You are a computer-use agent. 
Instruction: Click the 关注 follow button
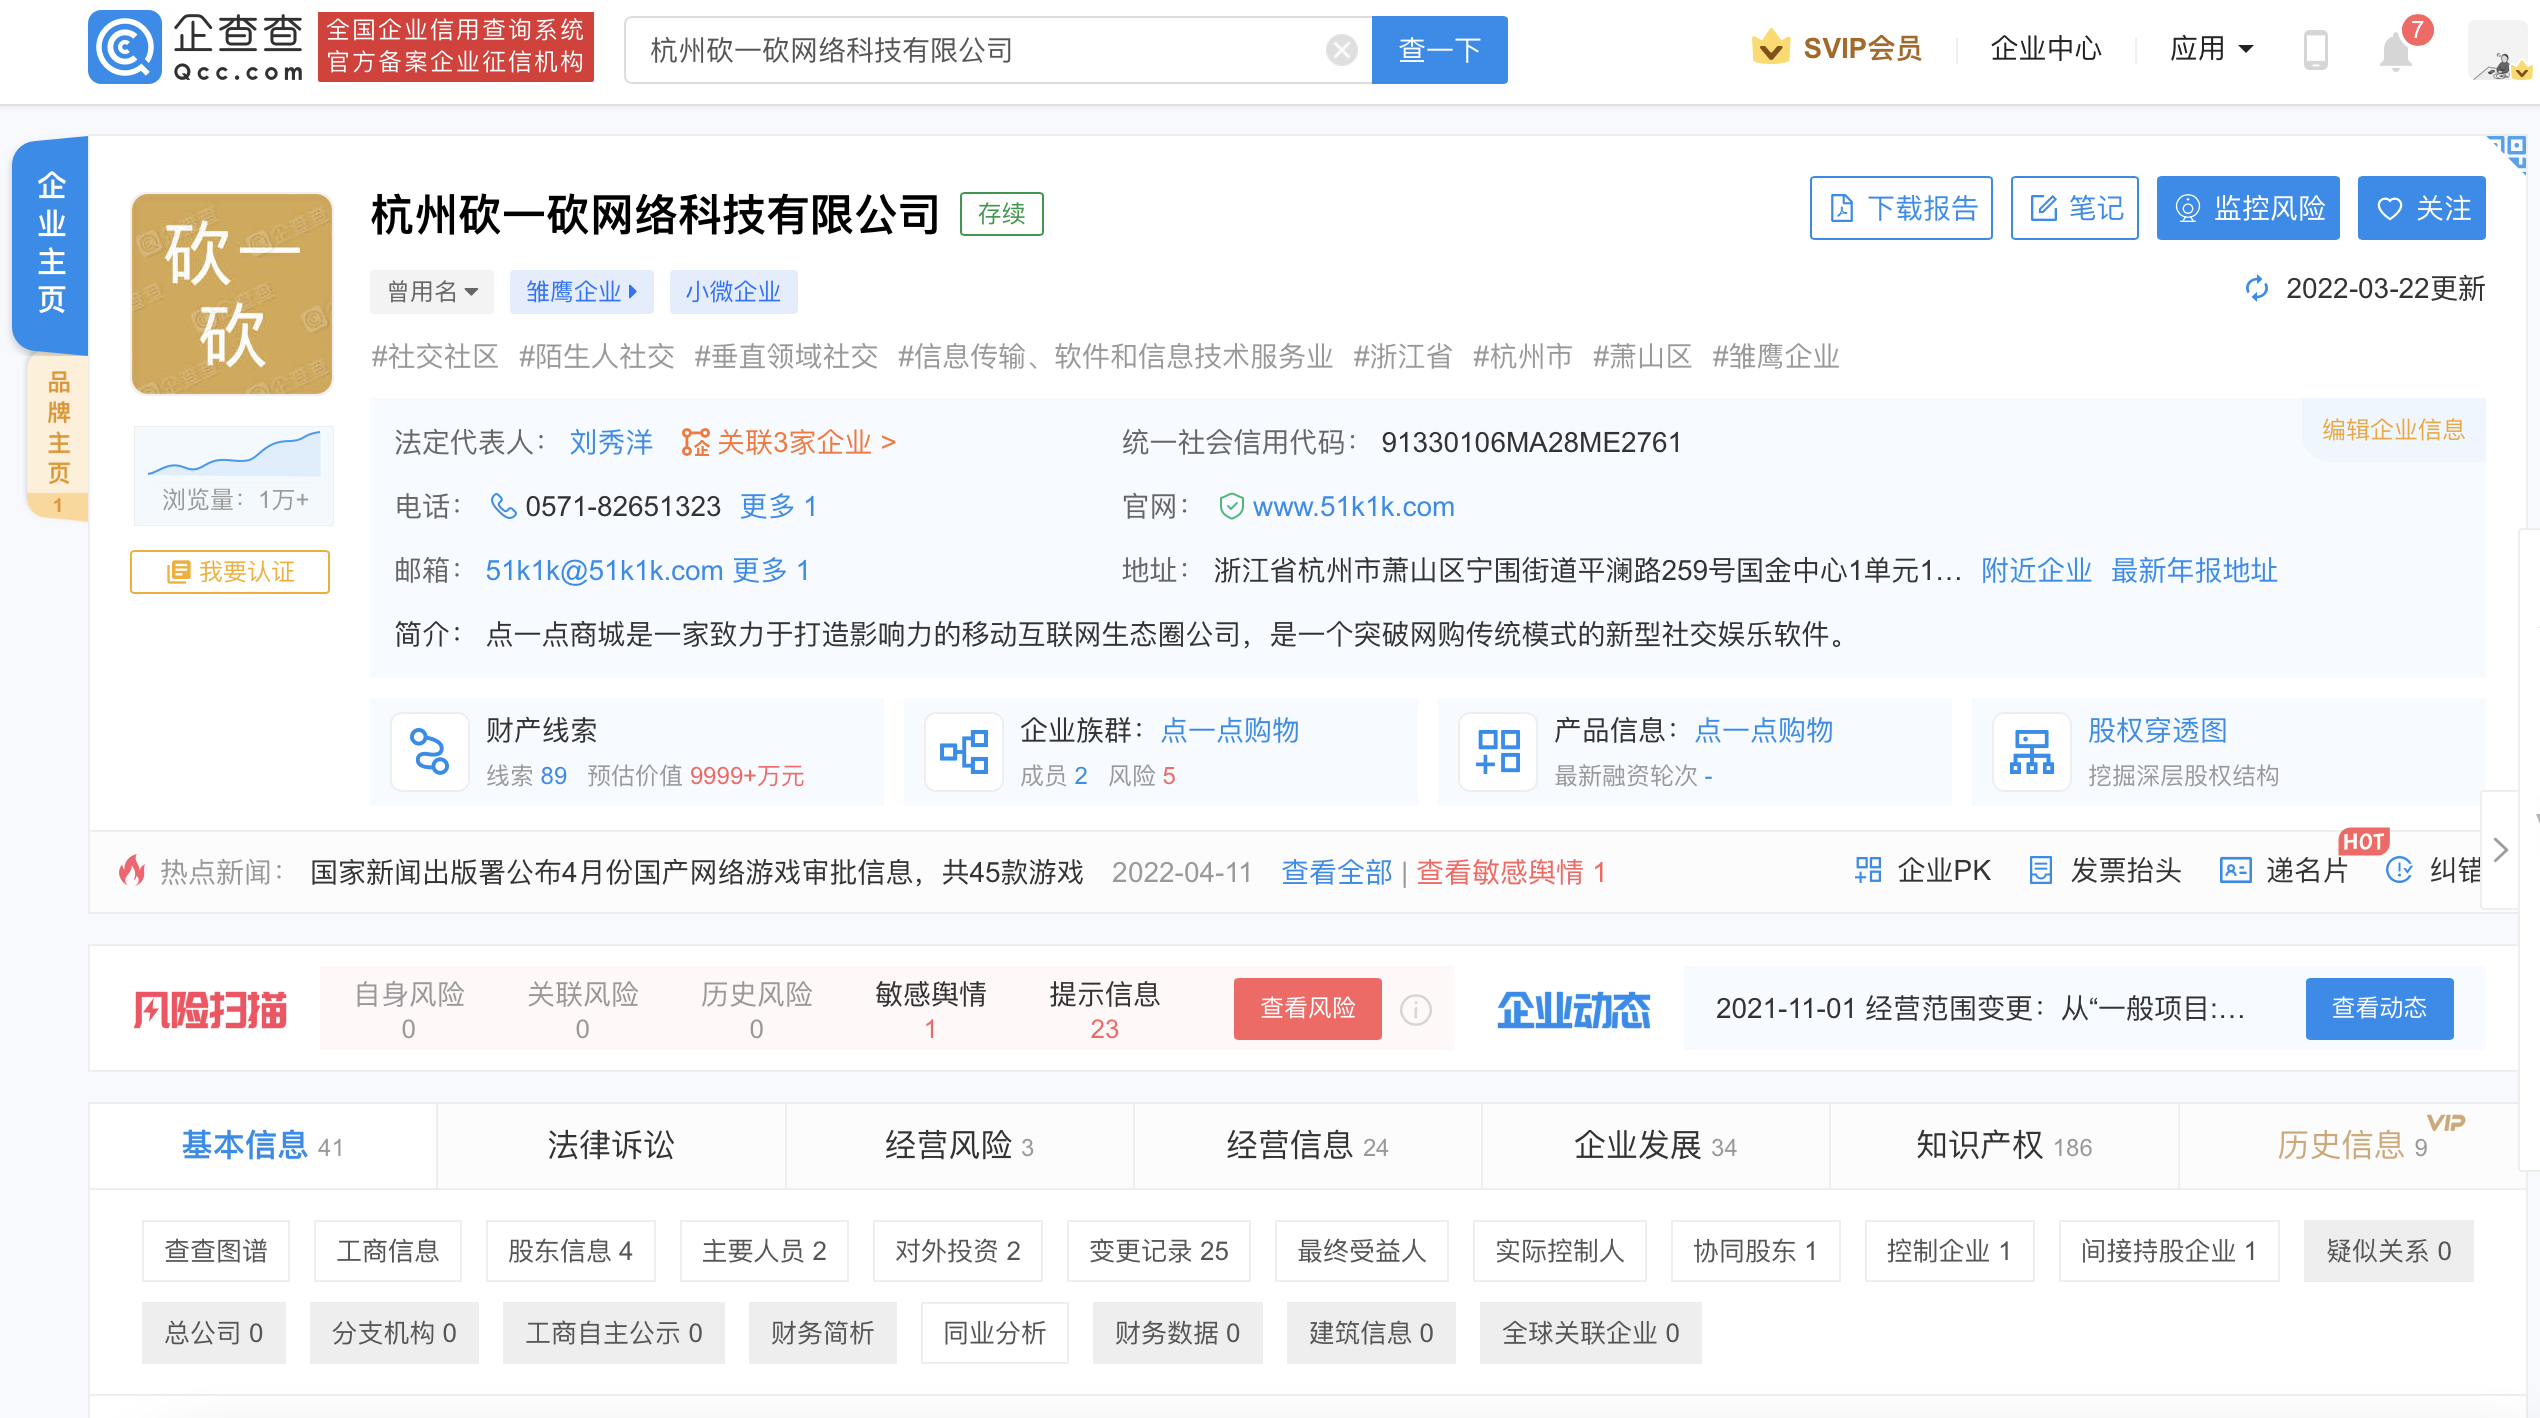click(2422, 208)
